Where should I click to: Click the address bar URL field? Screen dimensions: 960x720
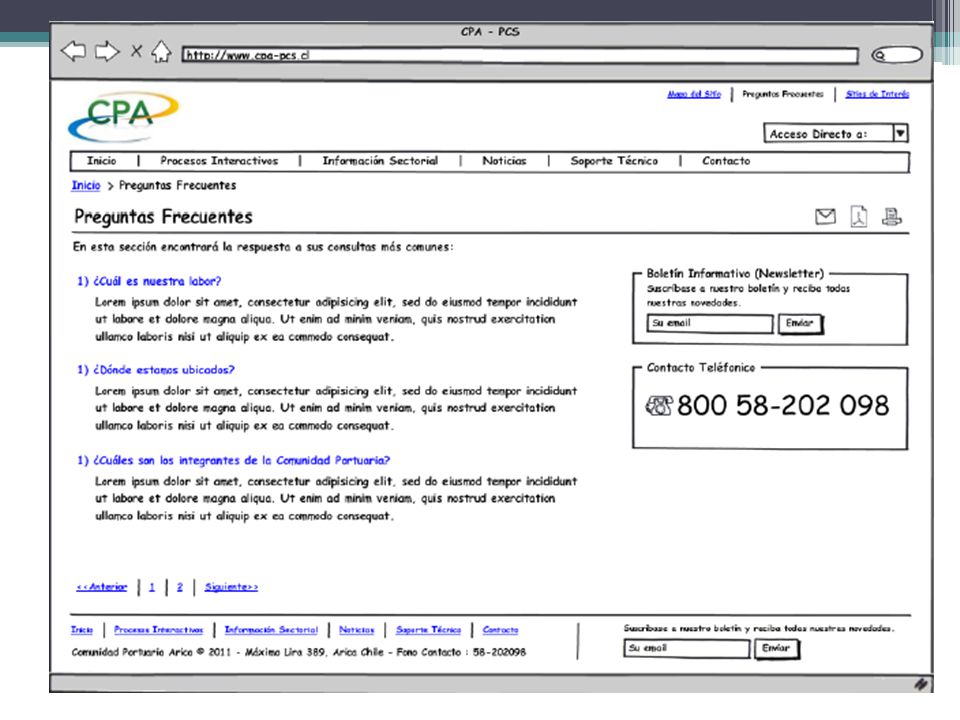point(520,56)
